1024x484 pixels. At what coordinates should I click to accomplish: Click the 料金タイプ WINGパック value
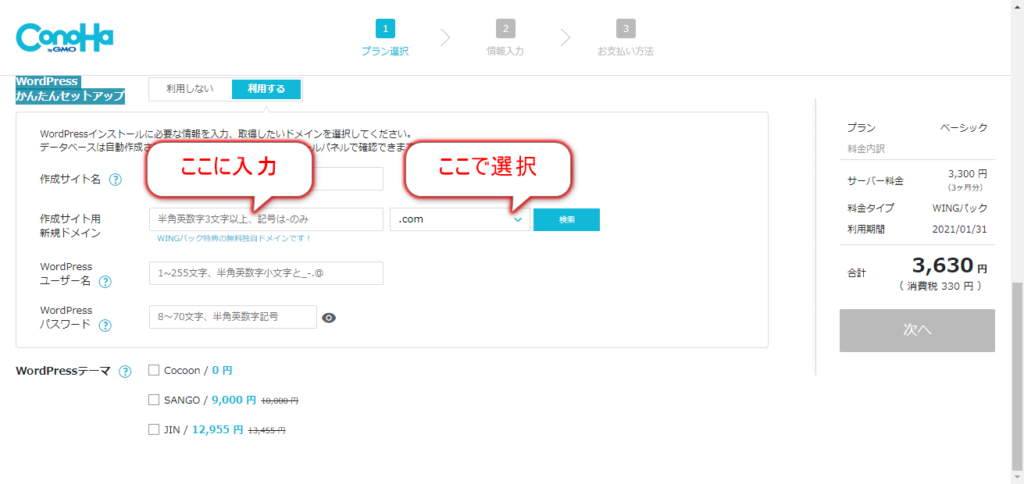[x=960, y=208]
